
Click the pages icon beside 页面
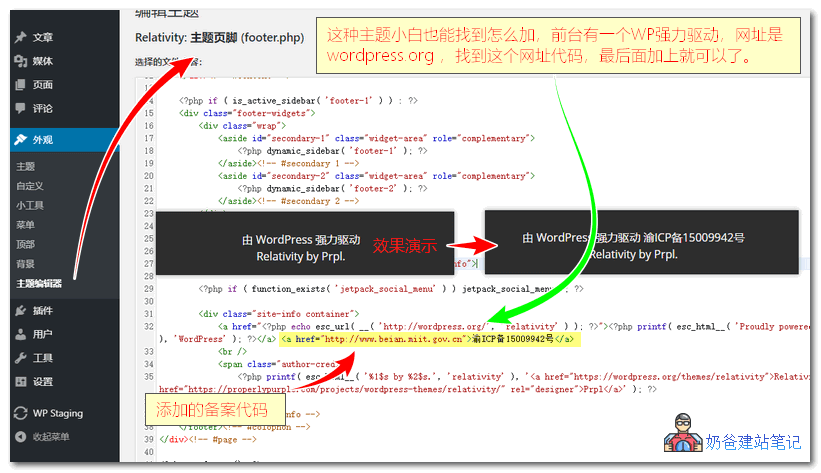click(x=20, y=85)
